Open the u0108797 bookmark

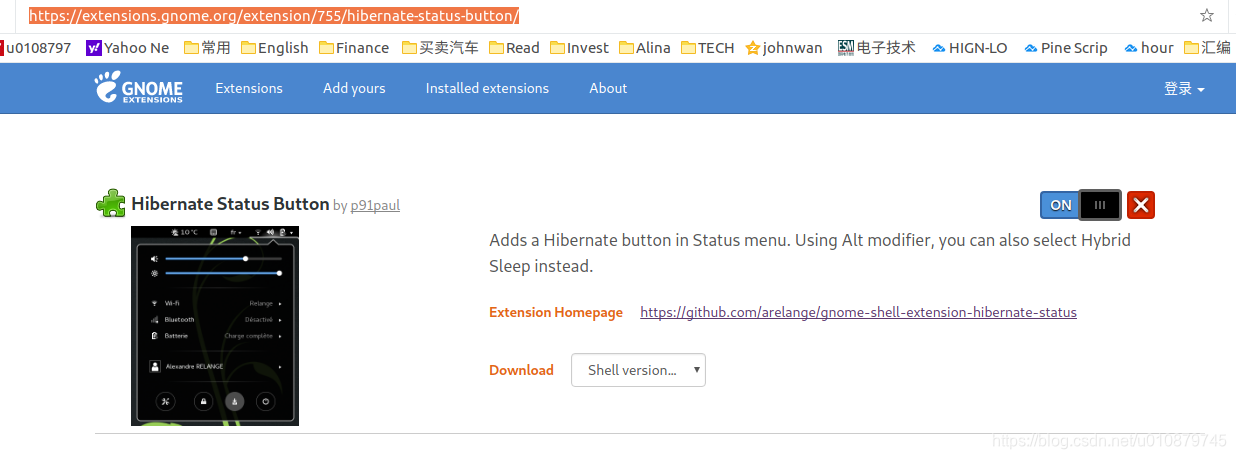(x=36, y=47)
